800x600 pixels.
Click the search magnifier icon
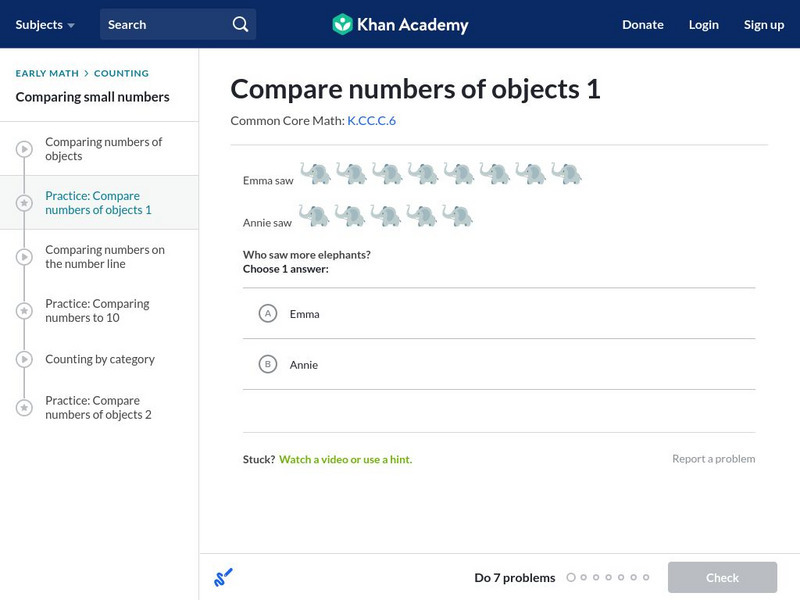click(240, 24)
